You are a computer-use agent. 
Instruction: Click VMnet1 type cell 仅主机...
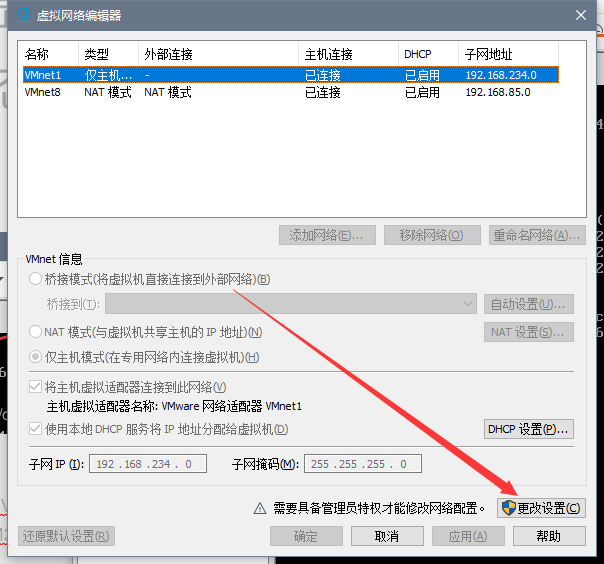108,75
